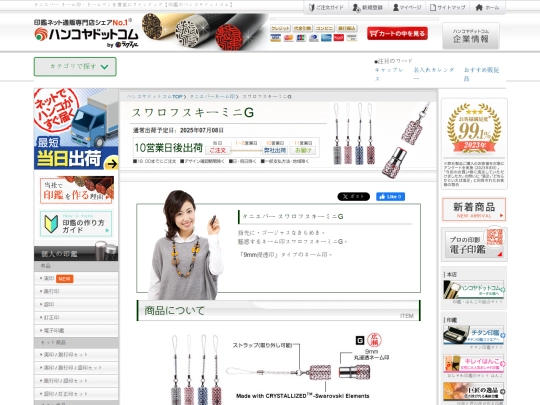This screenshot has height=405, width=540.
Task: Click the Facebook Like button
Action: pos(390,197)
